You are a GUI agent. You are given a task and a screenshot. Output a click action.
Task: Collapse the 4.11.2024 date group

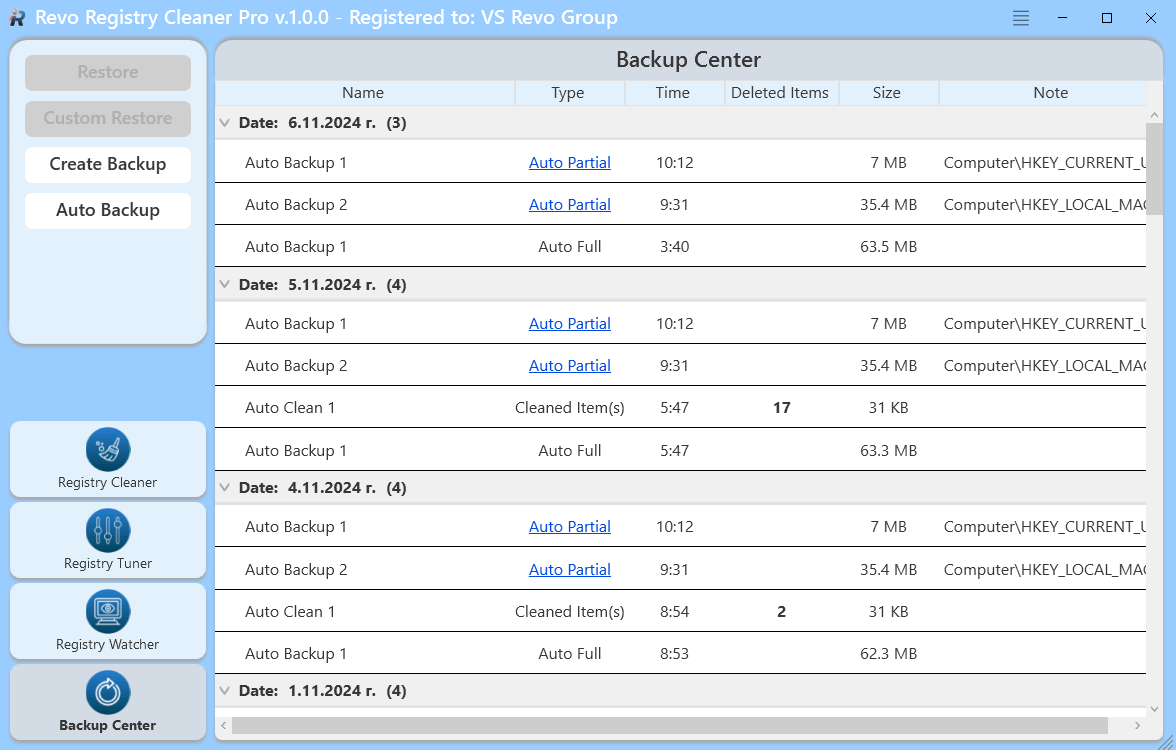225,488
